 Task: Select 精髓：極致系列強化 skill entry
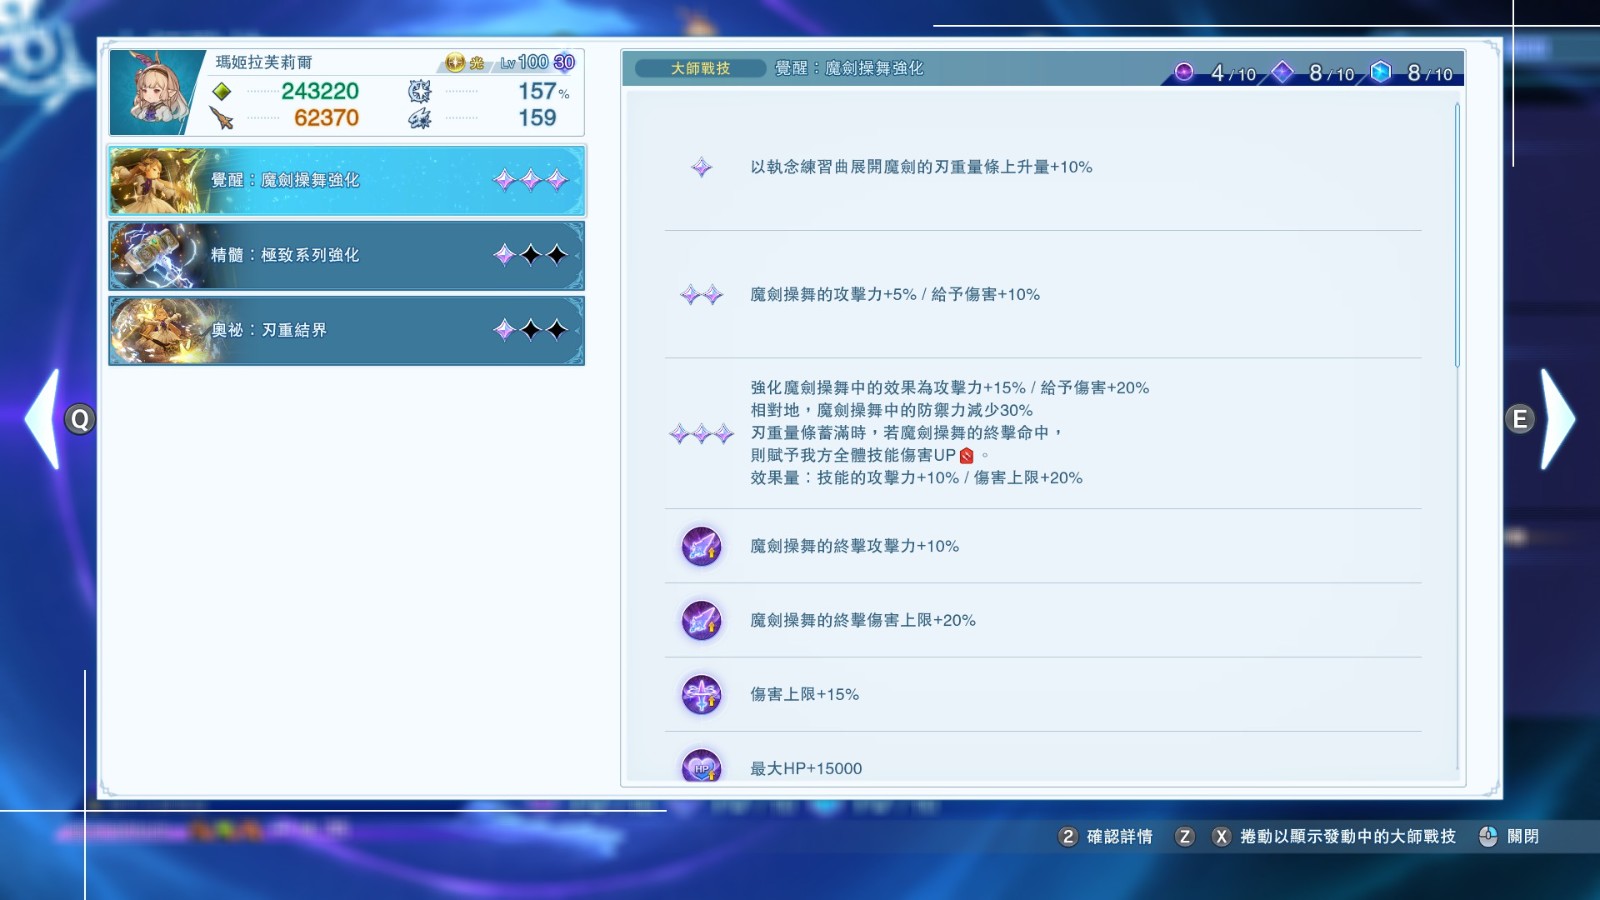[x=346, y=255]
